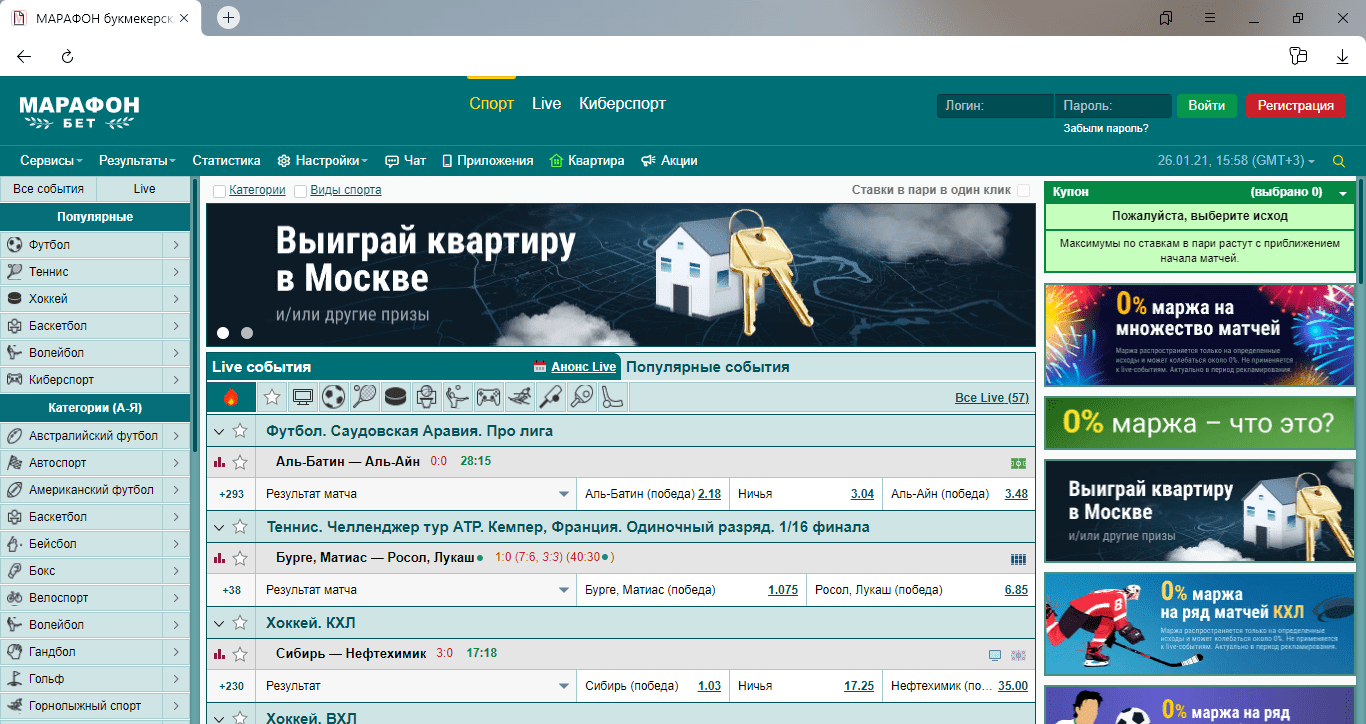This screenshot has height=724, width=1366.
Task: Filter live events by hockey puck icon
Action: click(x=396, y=397)
